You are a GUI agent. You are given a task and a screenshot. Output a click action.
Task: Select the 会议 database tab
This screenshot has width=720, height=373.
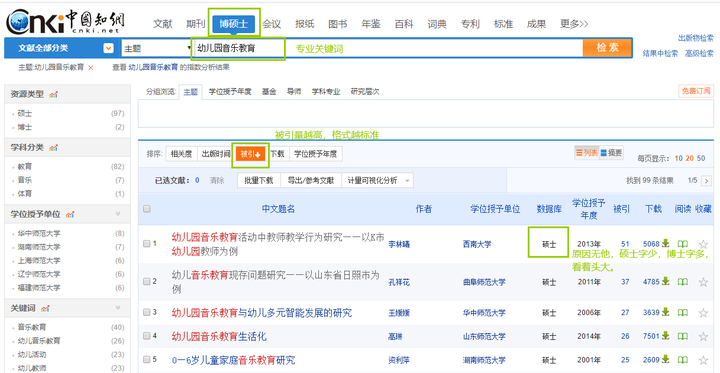[271, 24]
